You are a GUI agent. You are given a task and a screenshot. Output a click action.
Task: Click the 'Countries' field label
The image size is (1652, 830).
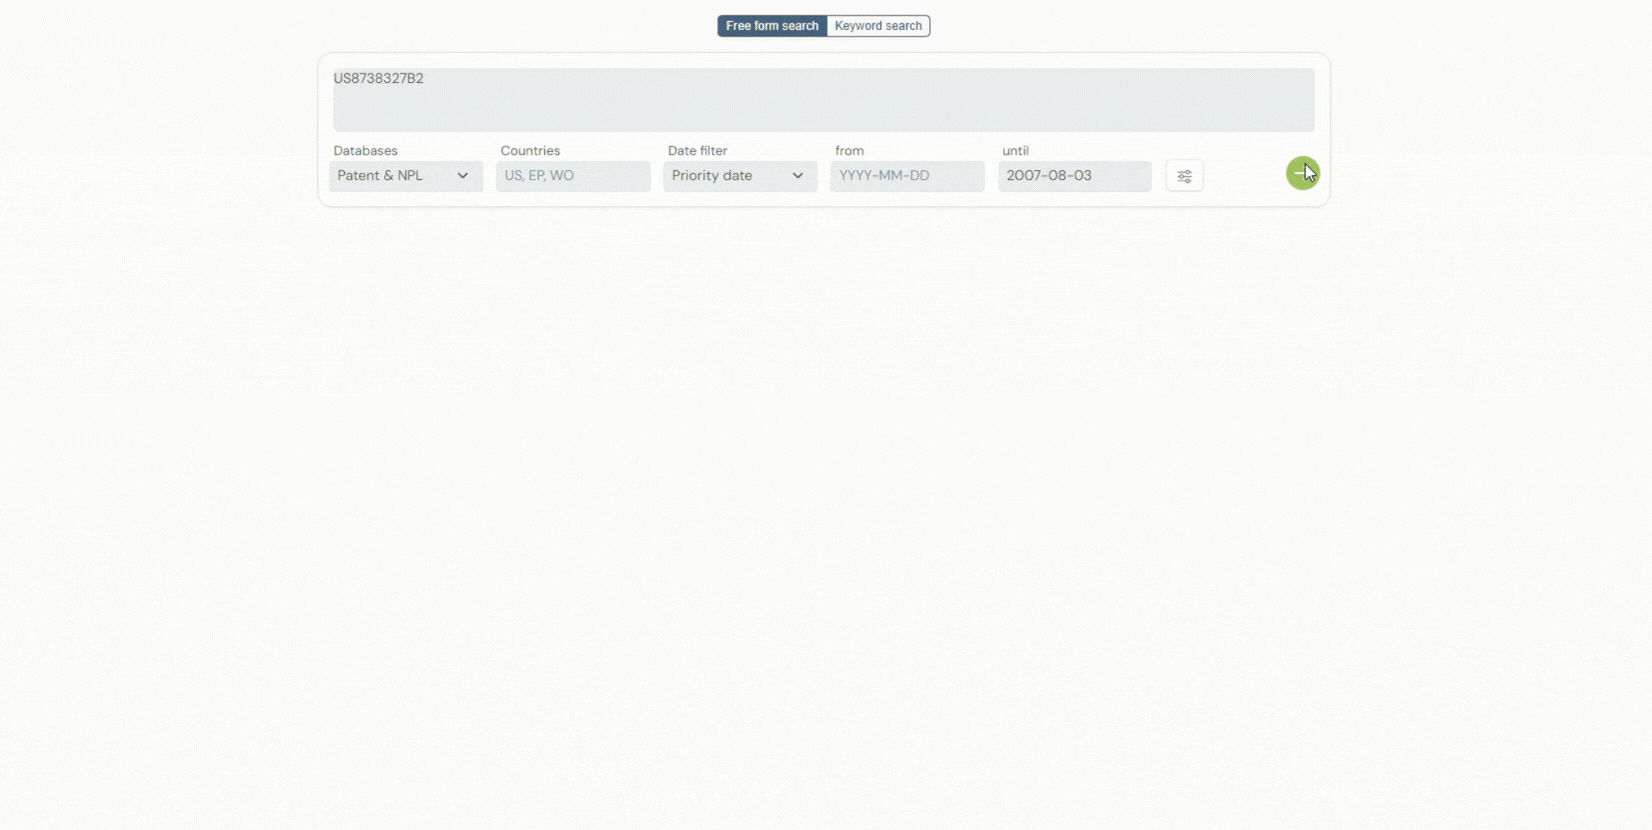pos(530,151)
